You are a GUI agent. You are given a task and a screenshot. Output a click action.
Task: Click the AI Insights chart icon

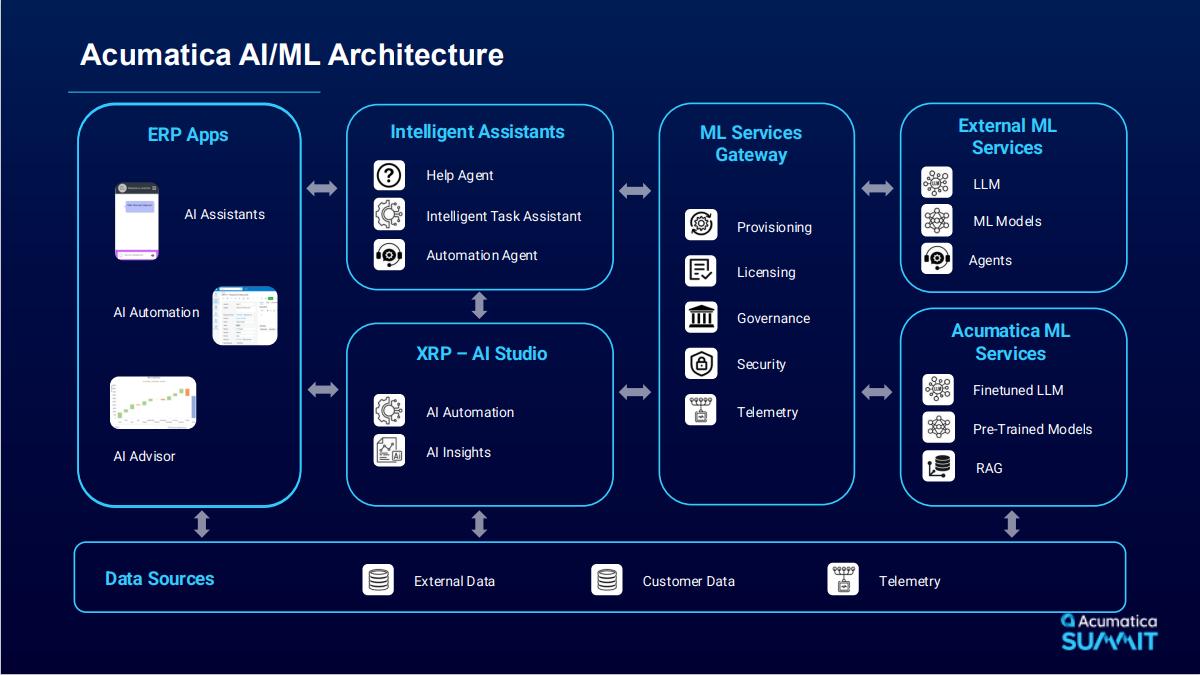(x=389, y=451)
